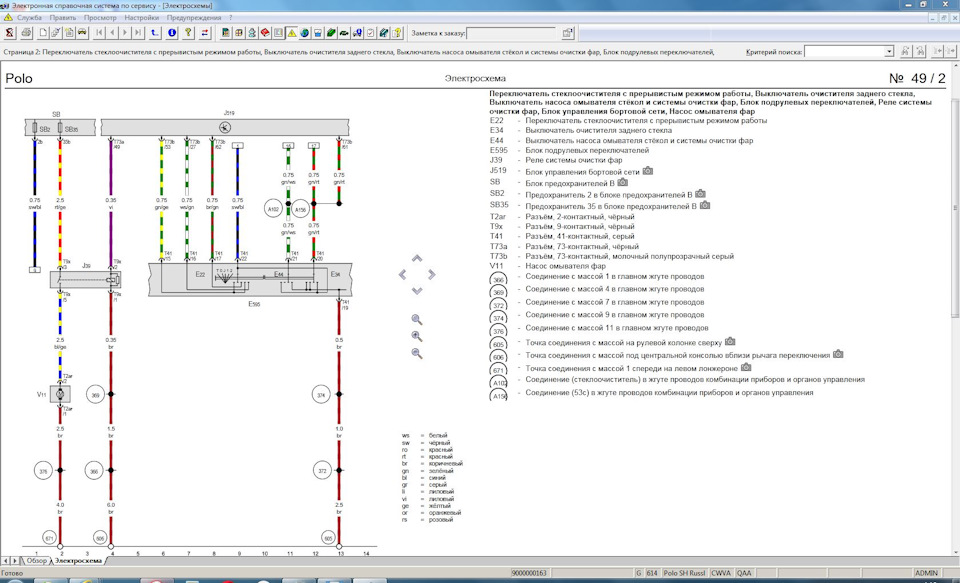Pan the diagram down with the arrow
This screenshot has height=583, width=960.
[x=417, y=291]
